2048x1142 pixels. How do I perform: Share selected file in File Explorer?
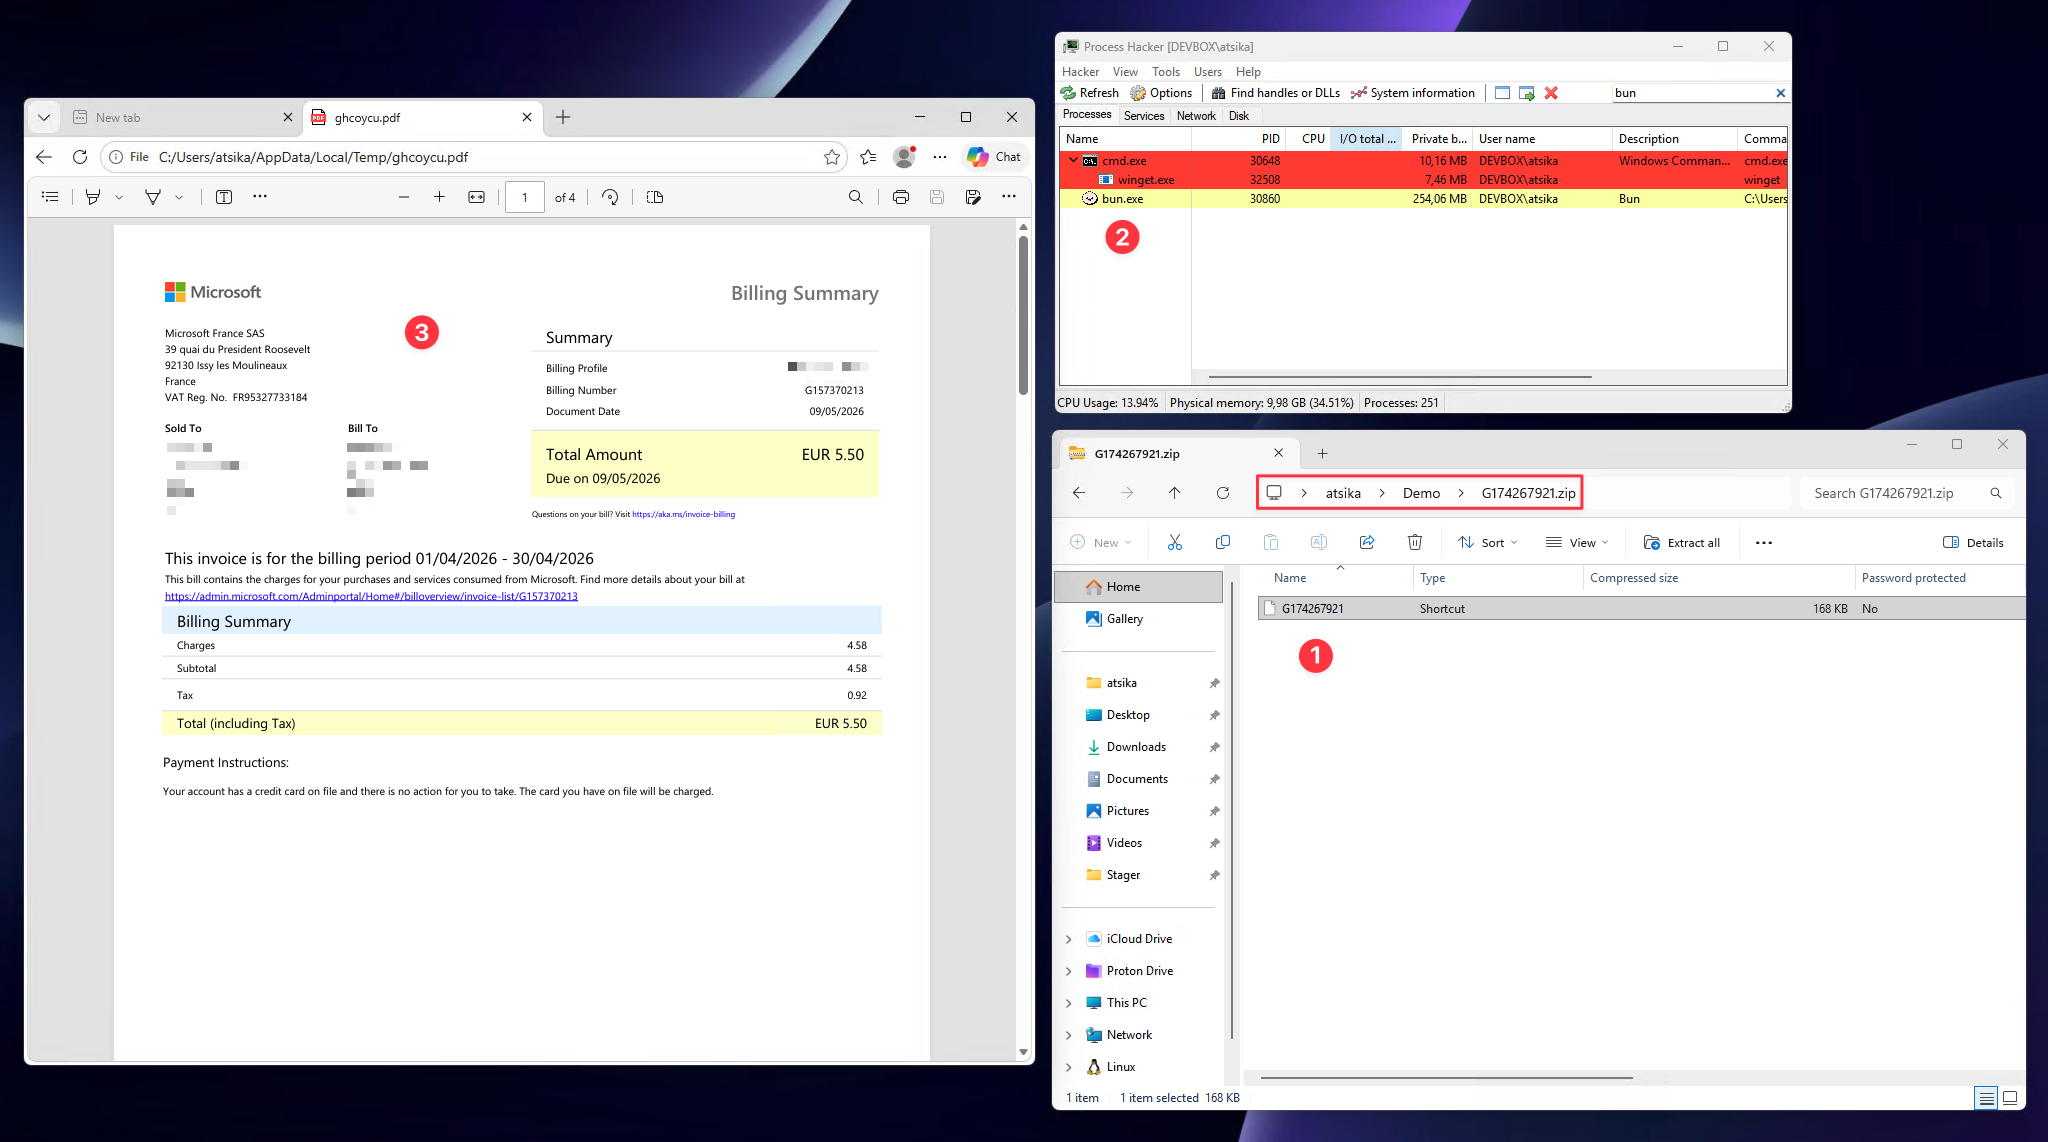1367,542
